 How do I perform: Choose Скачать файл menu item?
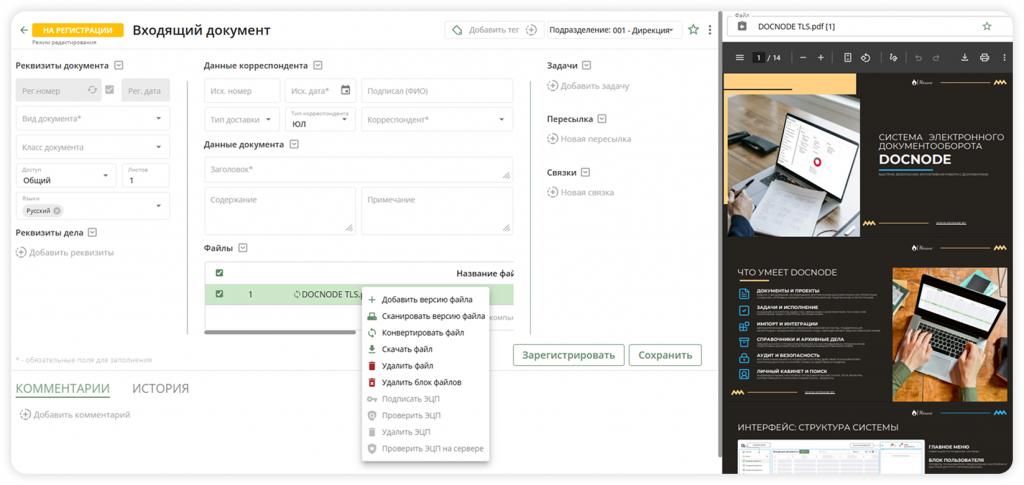(x=425, y=349)
